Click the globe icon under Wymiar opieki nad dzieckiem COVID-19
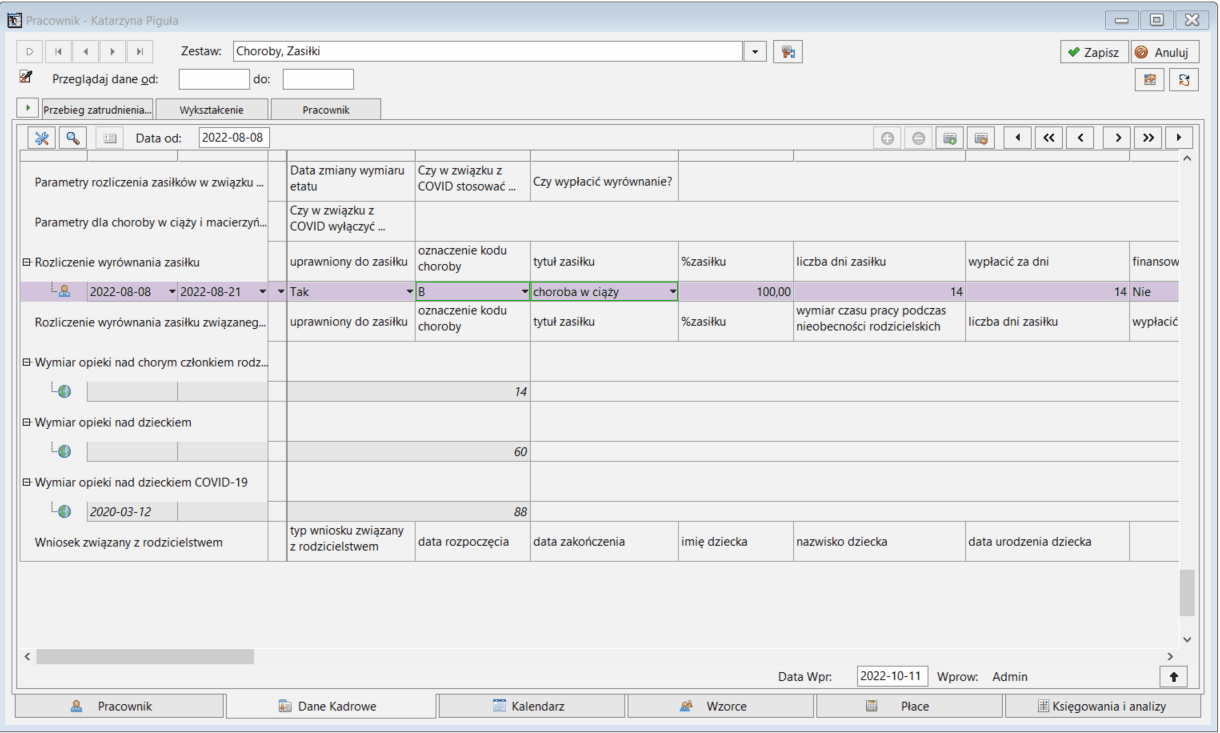Screen dimensions: 1220x733 64,511
